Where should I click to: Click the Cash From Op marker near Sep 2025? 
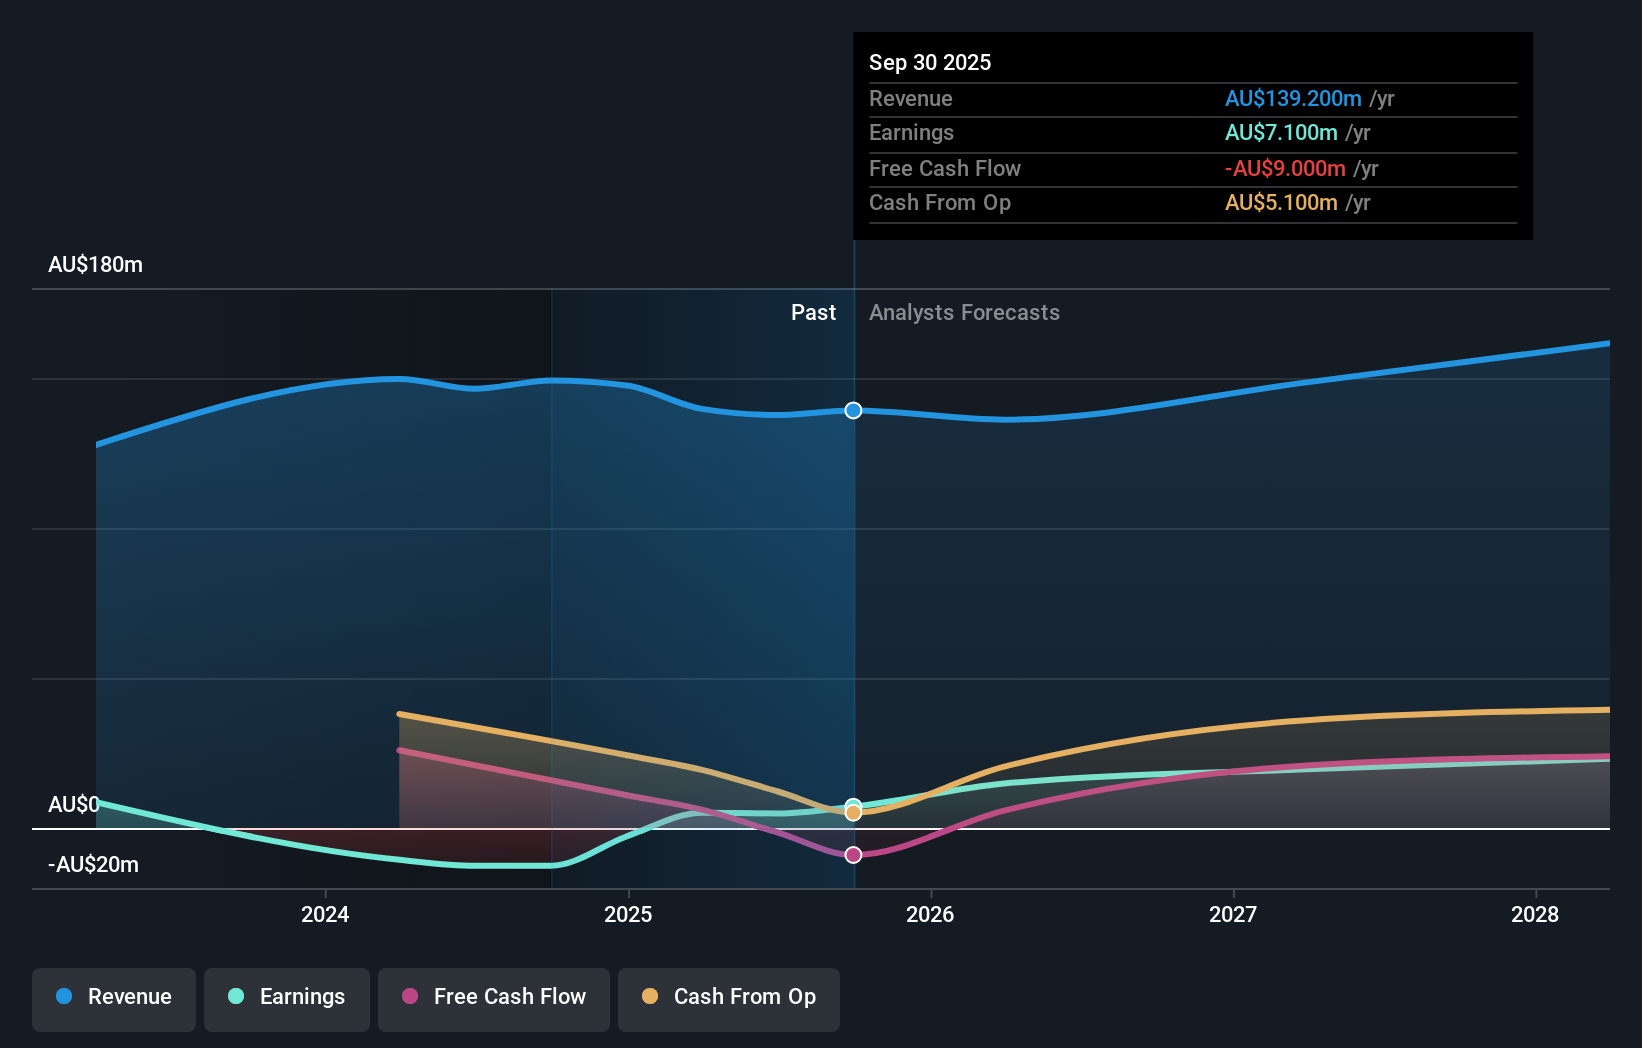point(853,811)
